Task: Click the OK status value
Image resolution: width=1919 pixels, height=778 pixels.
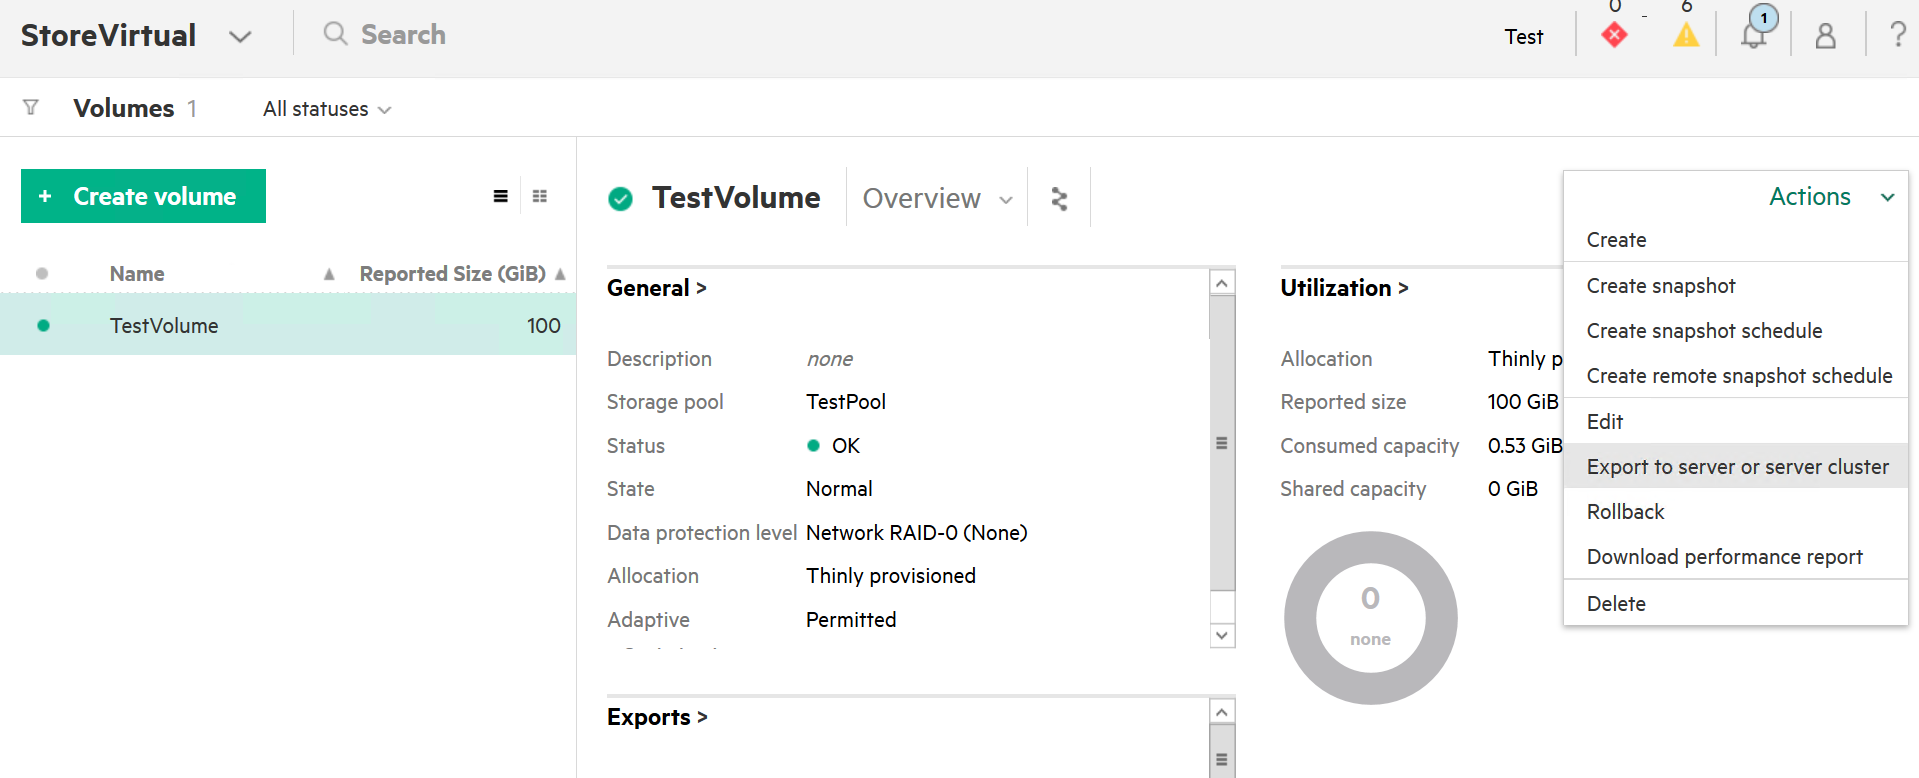Action: [x=846, y=446]
